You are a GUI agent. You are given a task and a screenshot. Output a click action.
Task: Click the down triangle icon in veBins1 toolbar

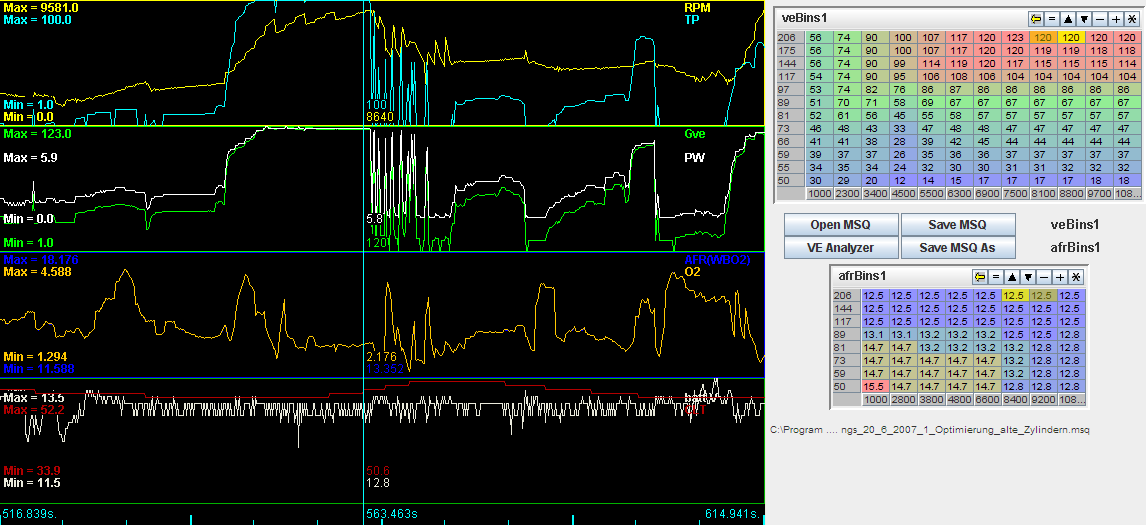tap(1084, 19)
